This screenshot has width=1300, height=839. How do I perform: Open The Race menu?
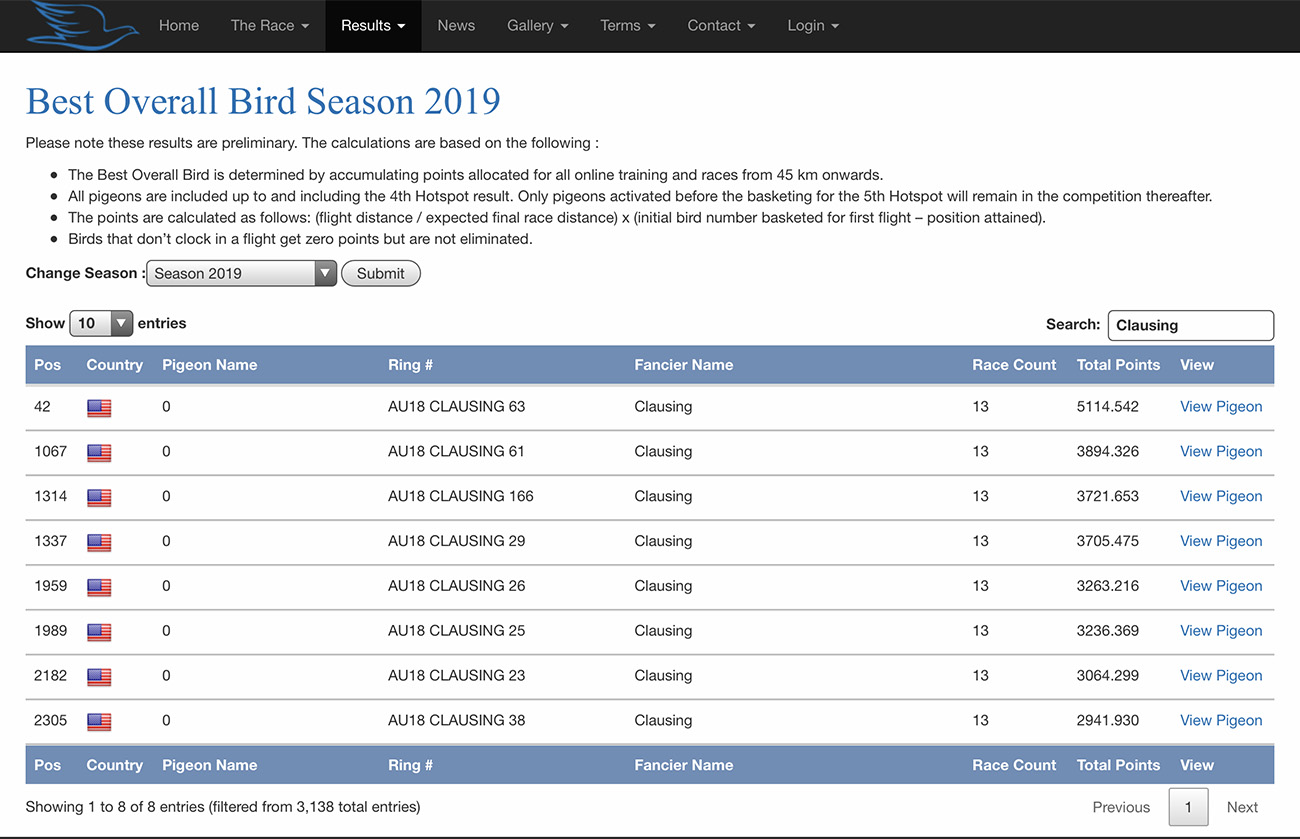269,26
